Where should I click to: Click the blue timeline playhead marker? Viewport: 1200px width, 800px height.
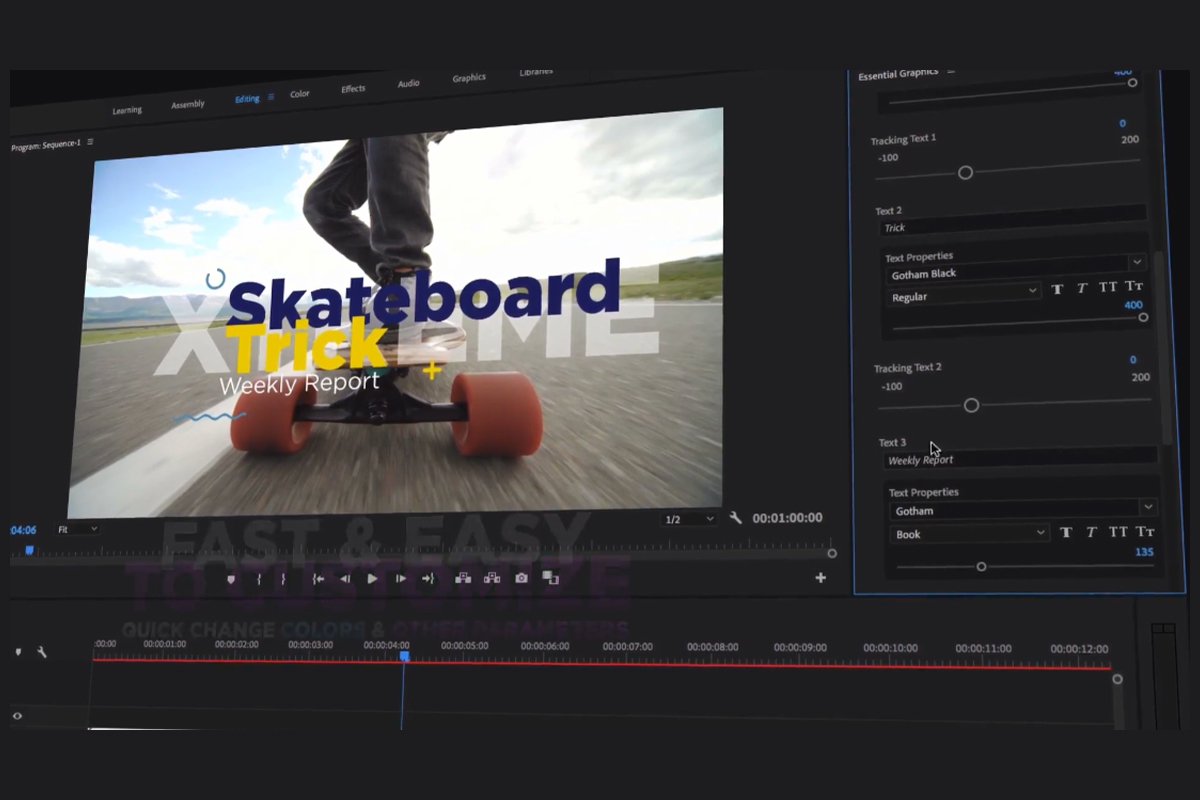click(404, 656)
